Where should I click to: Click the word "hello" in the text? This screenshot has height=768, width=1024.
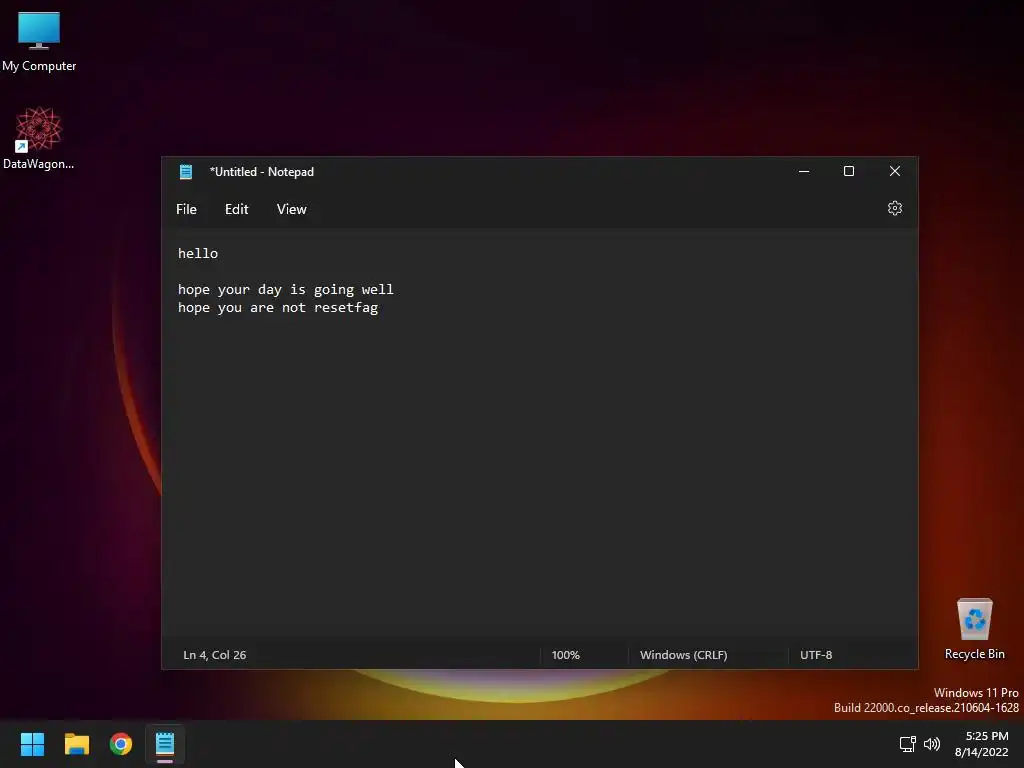(x=198, y=253)
